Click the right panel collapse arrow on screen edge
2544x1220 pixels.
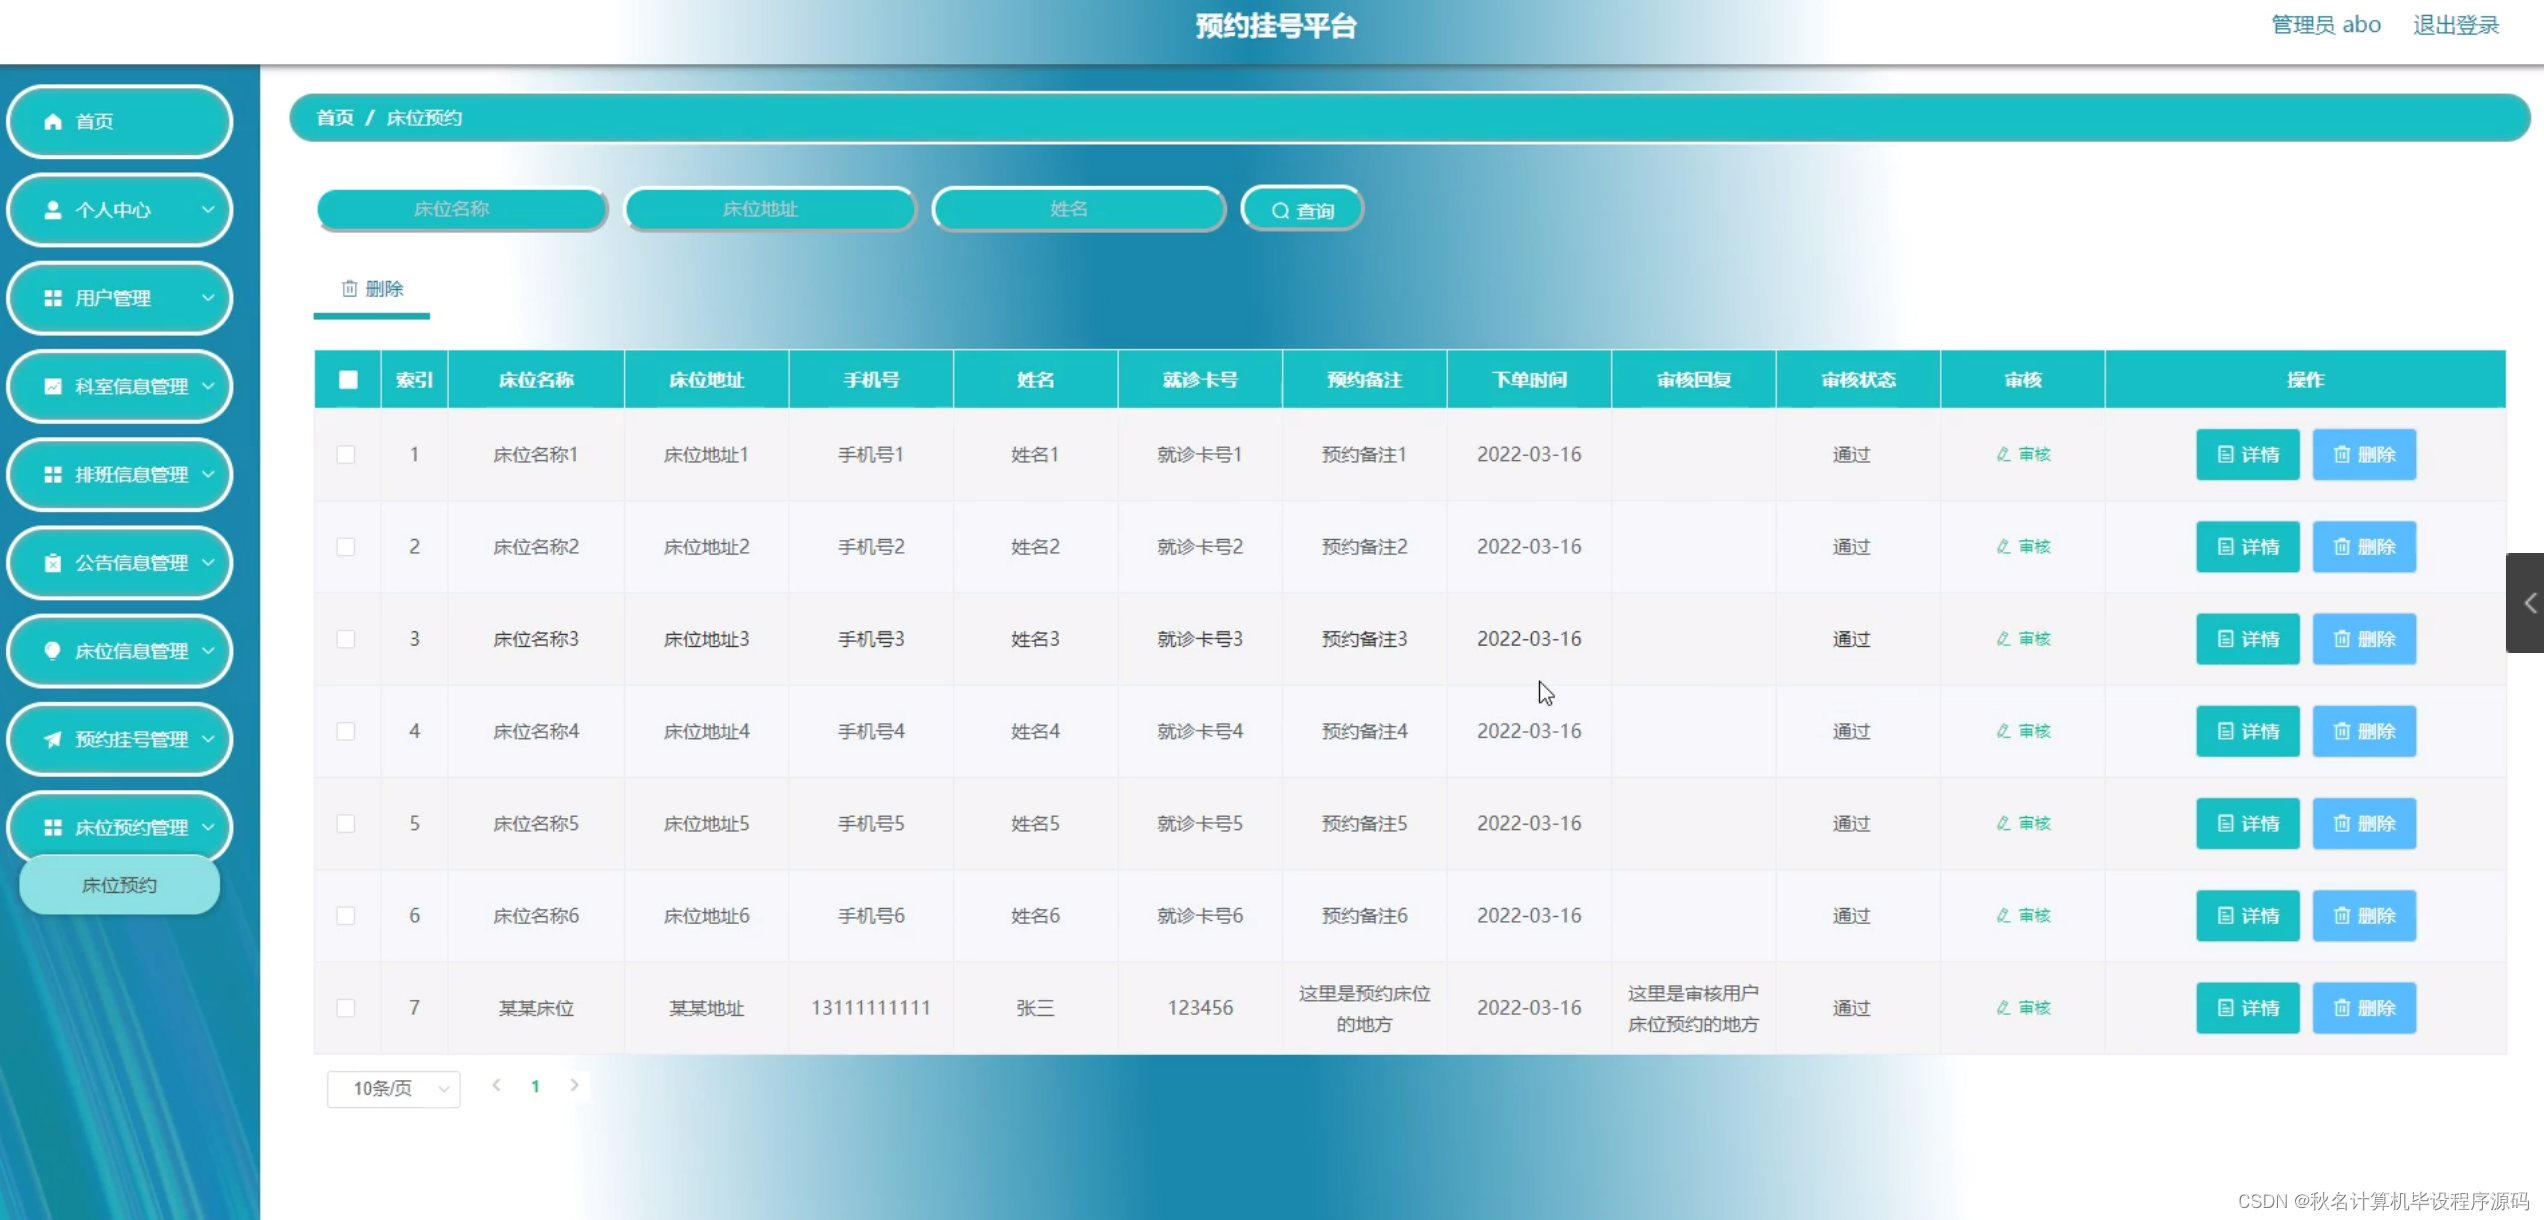2530,602
